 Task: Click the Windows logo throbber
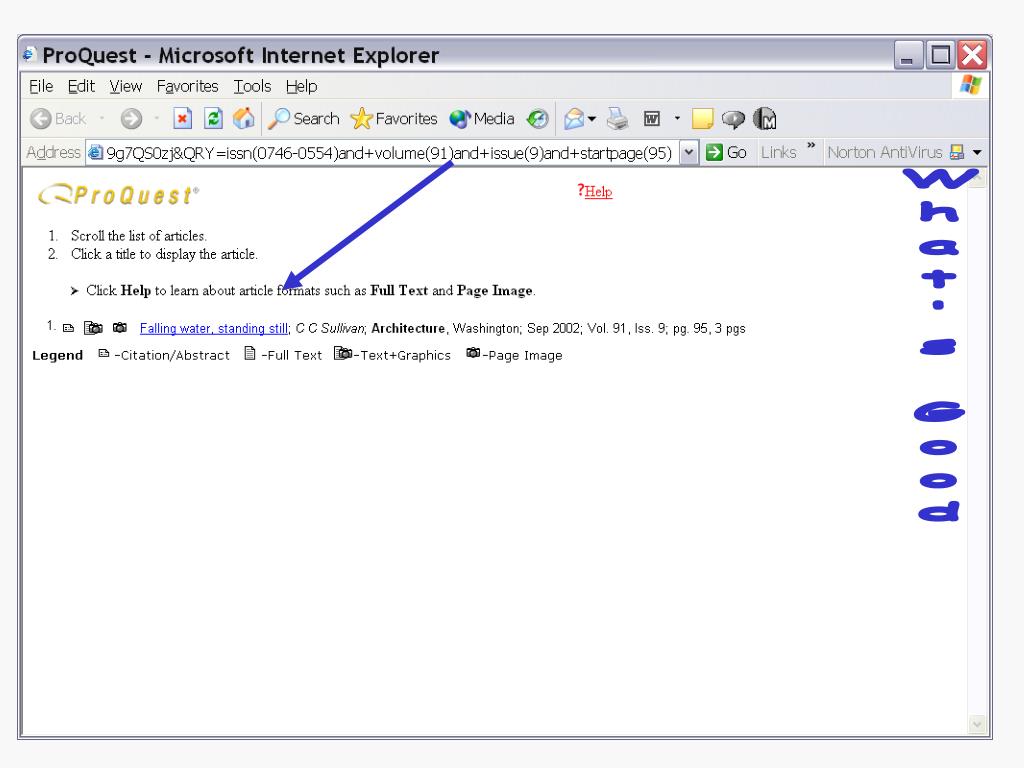(970, 84)
